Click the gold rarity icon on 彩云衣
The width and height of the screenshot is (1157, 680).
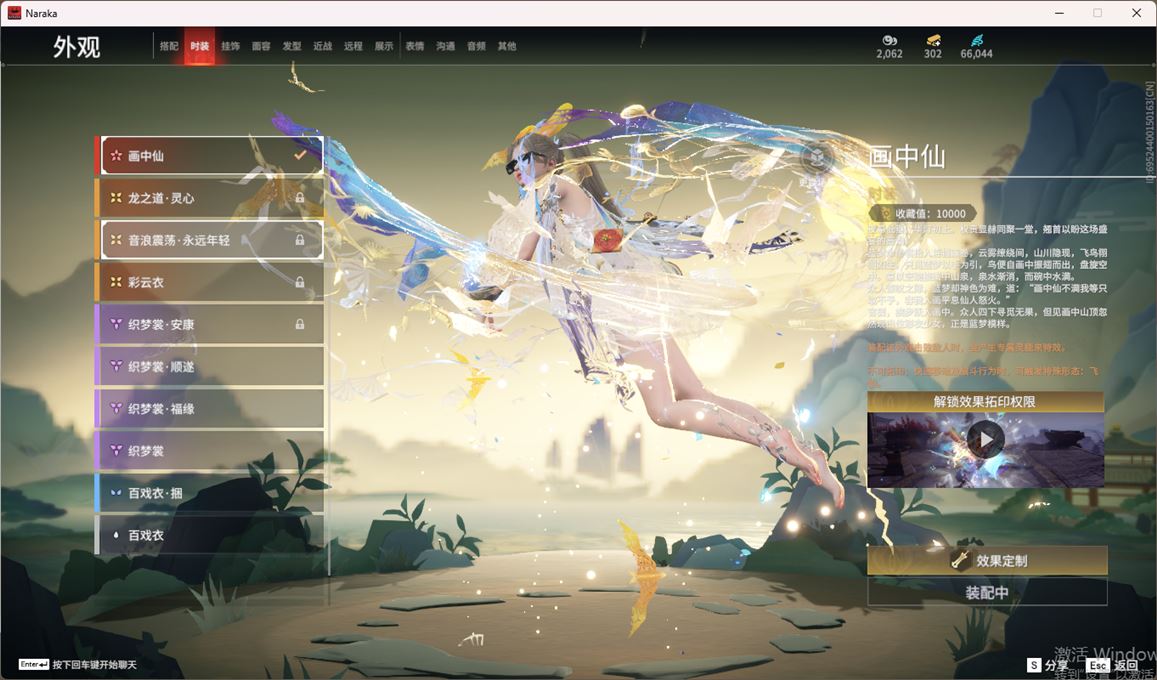116,282
